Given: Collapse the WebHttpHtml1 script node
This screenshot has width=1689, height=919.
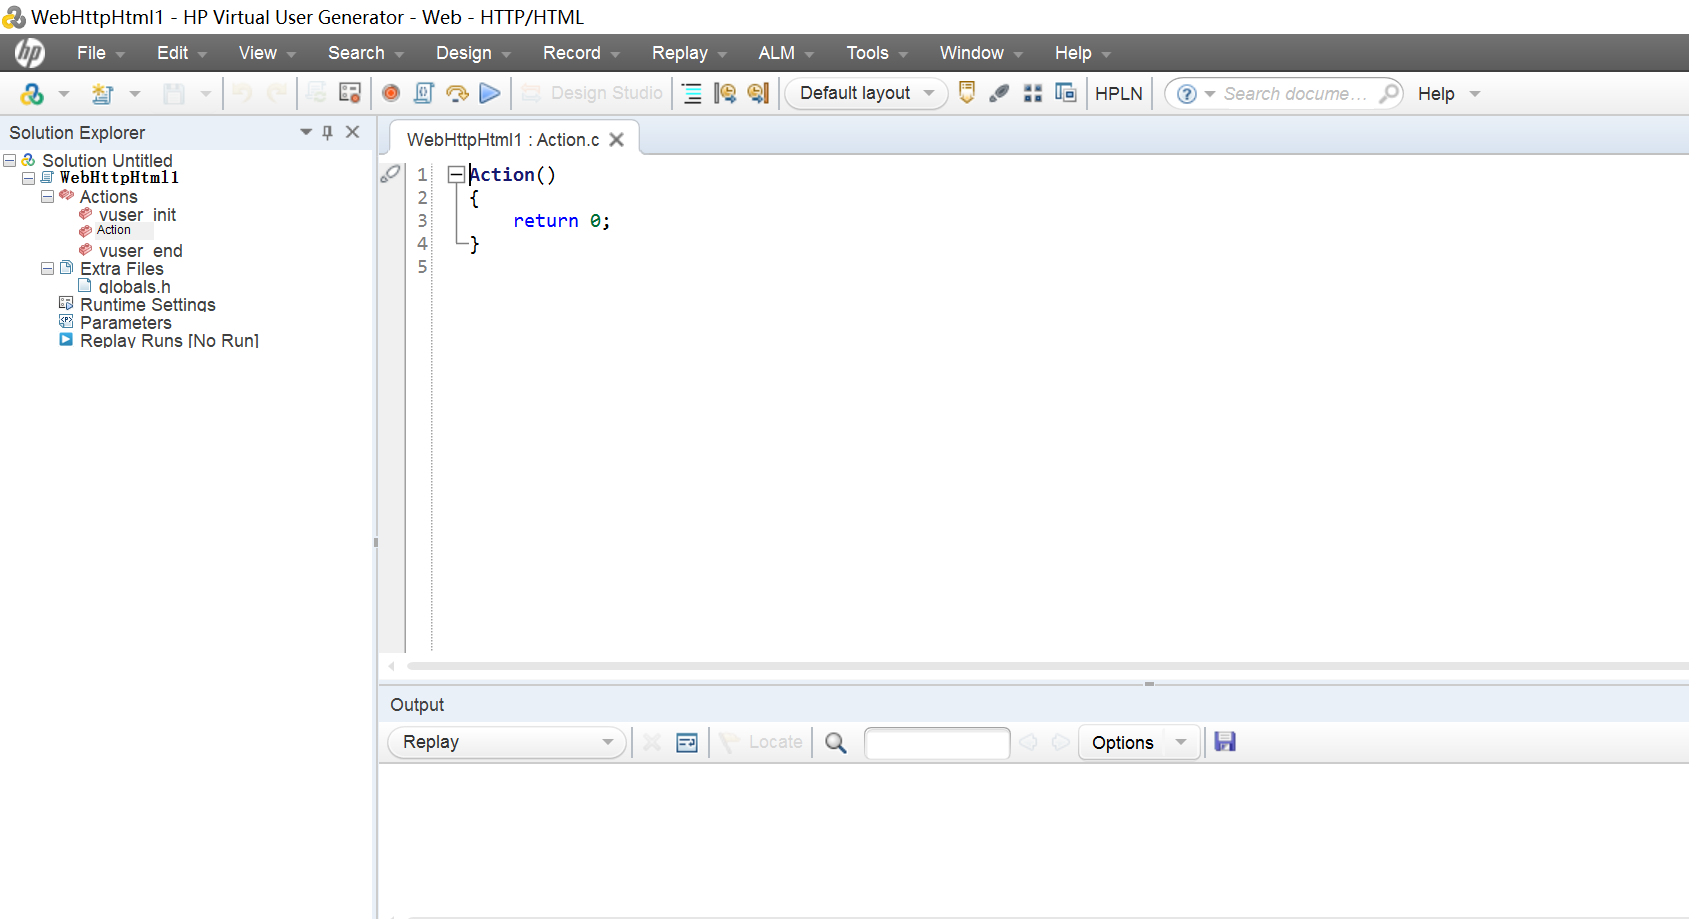Looking at the screenshot, I should tap(28, 178).
